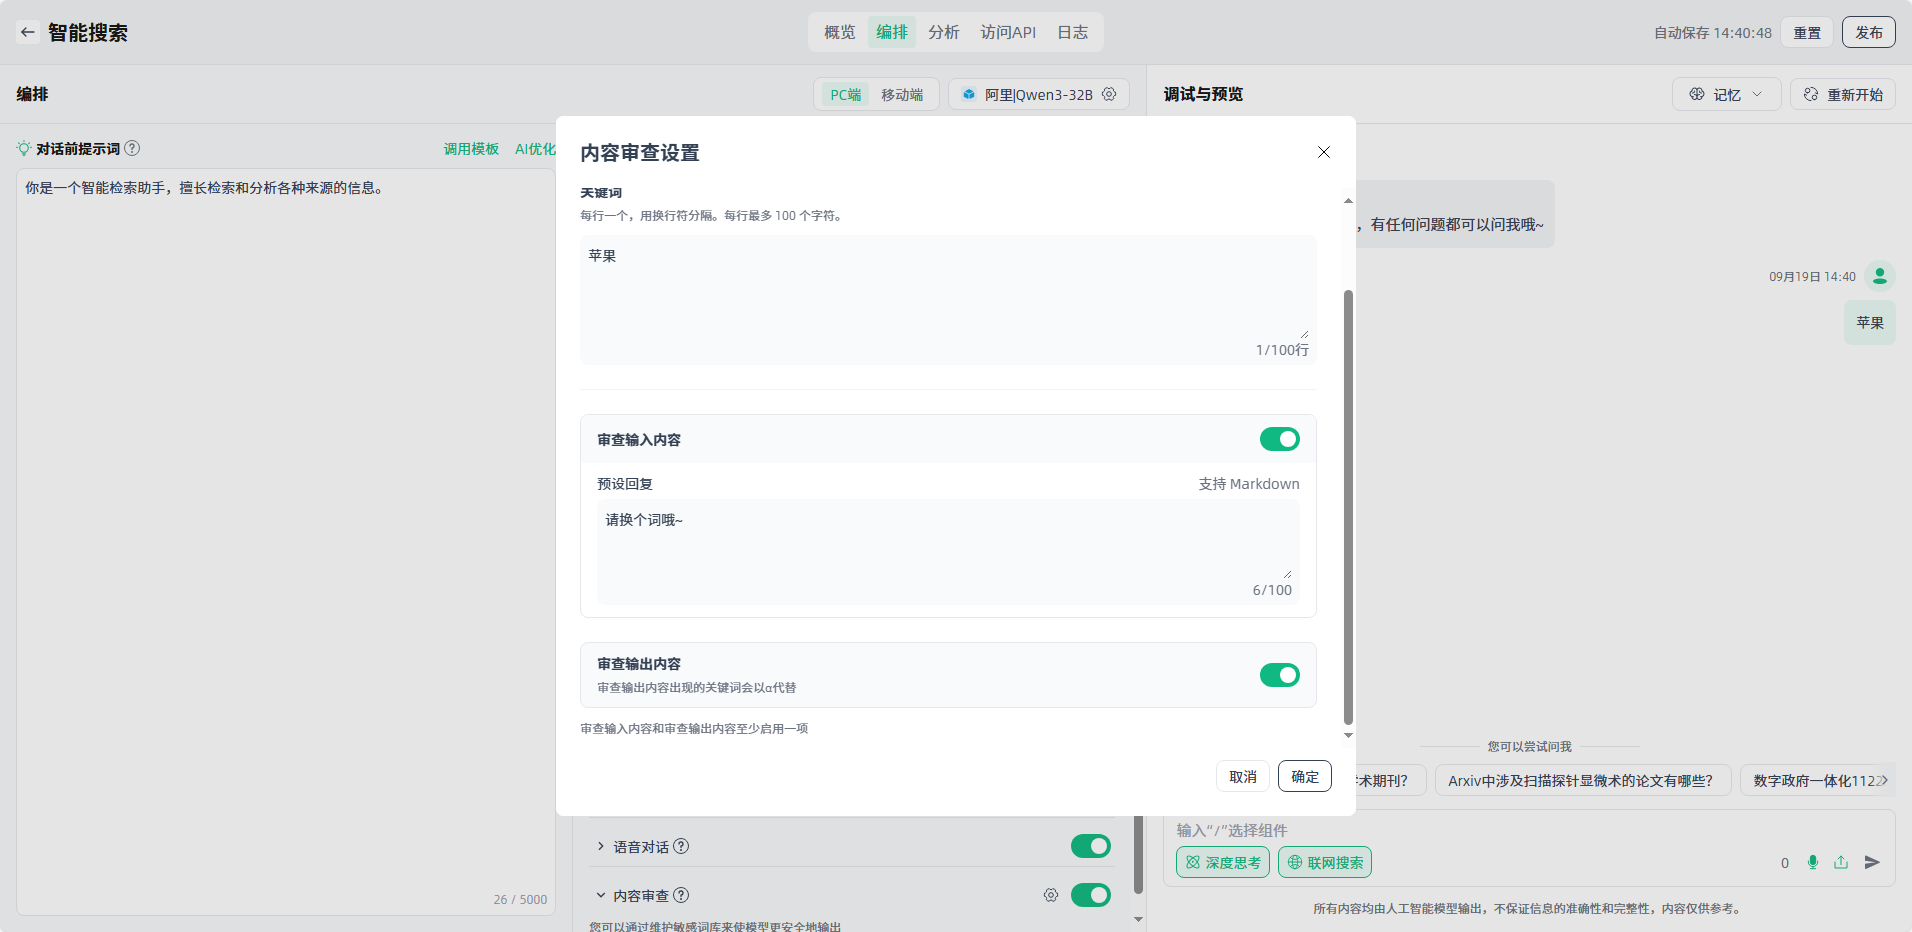Image resolution: width=1912 pixels, height=932 pixels.
Task: Open 内容审查 gear settings icon
Action: (x=1051, y=895)
